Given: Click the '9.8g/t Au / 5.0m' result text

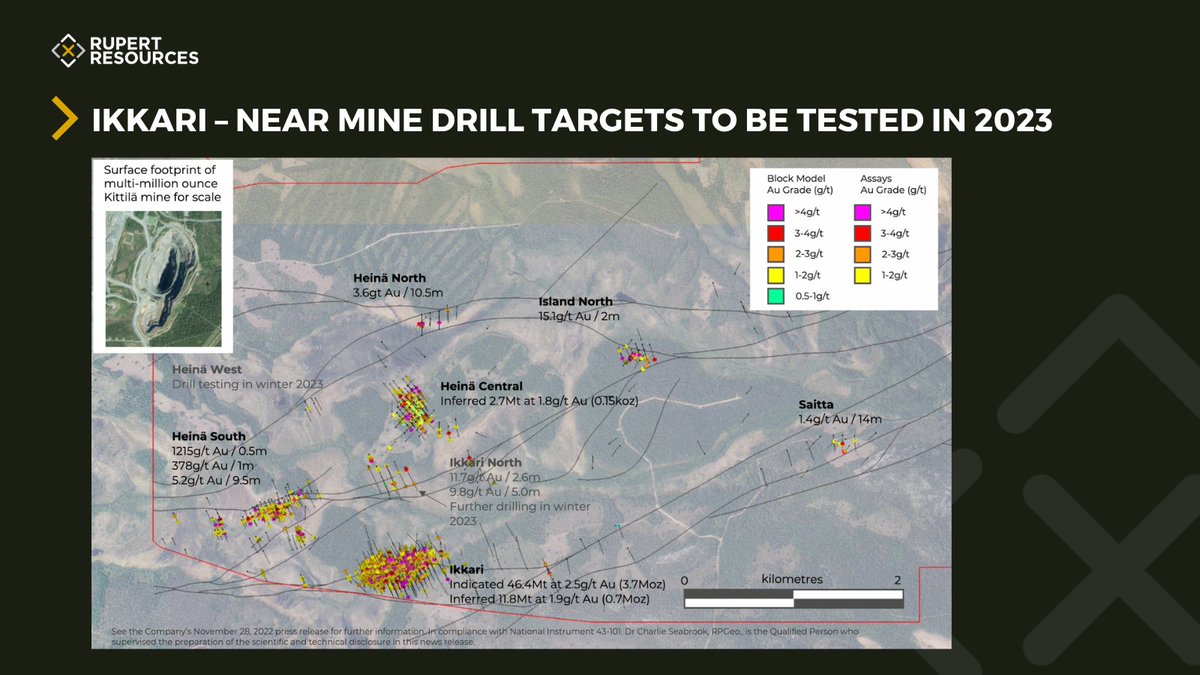Looking at the screenshot, I should point(495,492).
